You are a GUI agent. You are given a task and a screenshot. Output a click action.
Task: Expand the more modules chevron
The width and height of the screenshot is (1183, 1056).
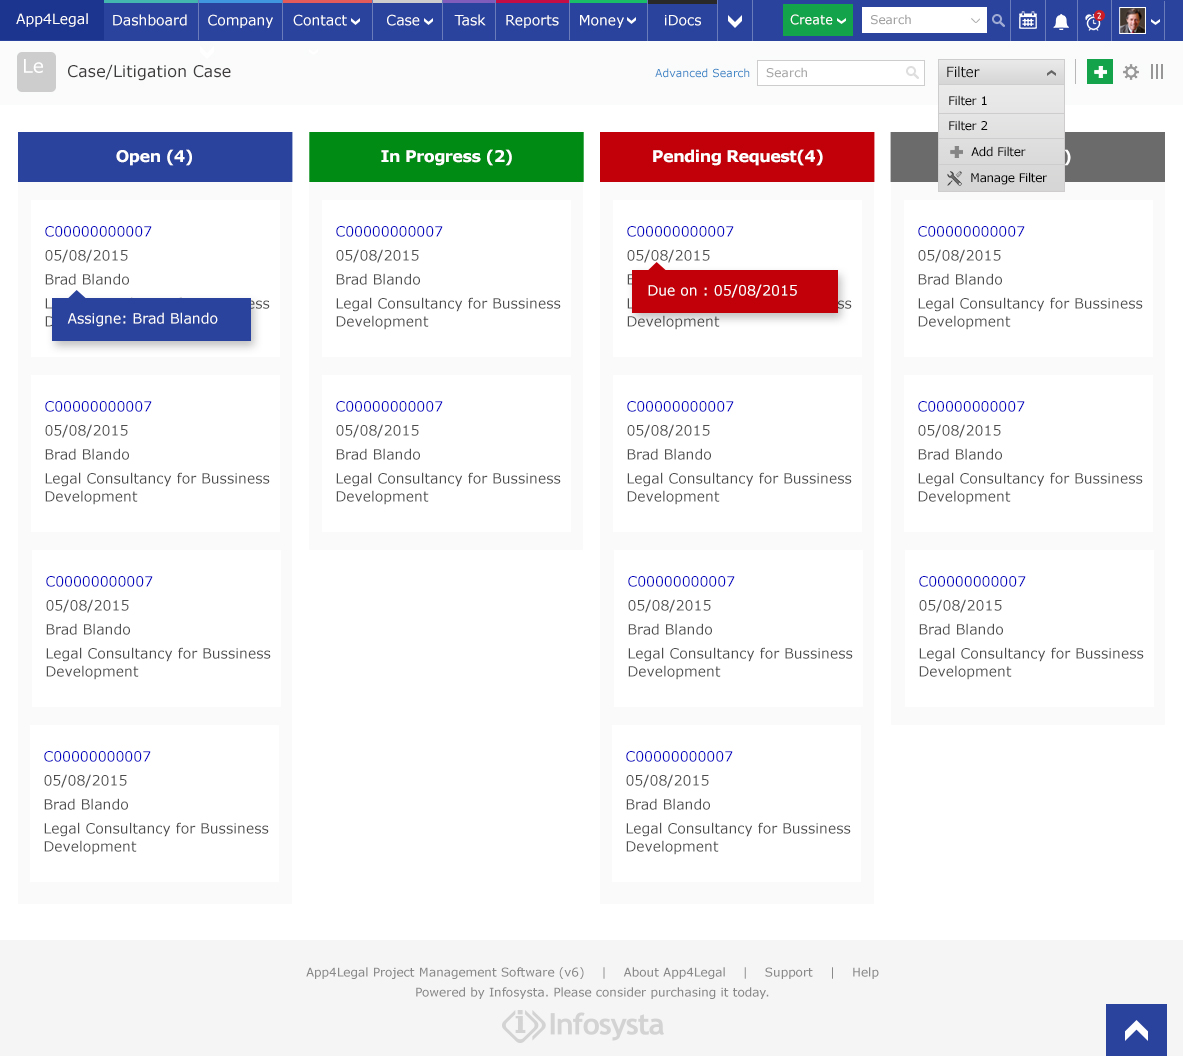pos(735,21)
